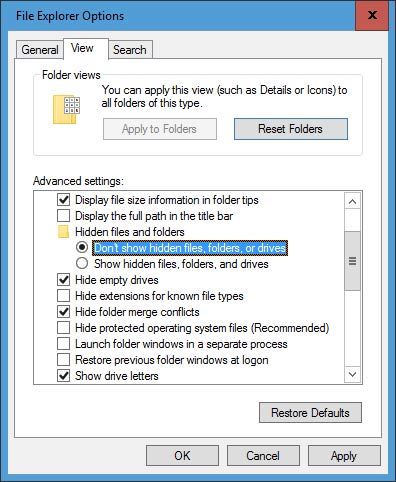This screenshot has height=482, width=396.
Task: Uncheck Show drive letters
Action: [x=63, y=376]
